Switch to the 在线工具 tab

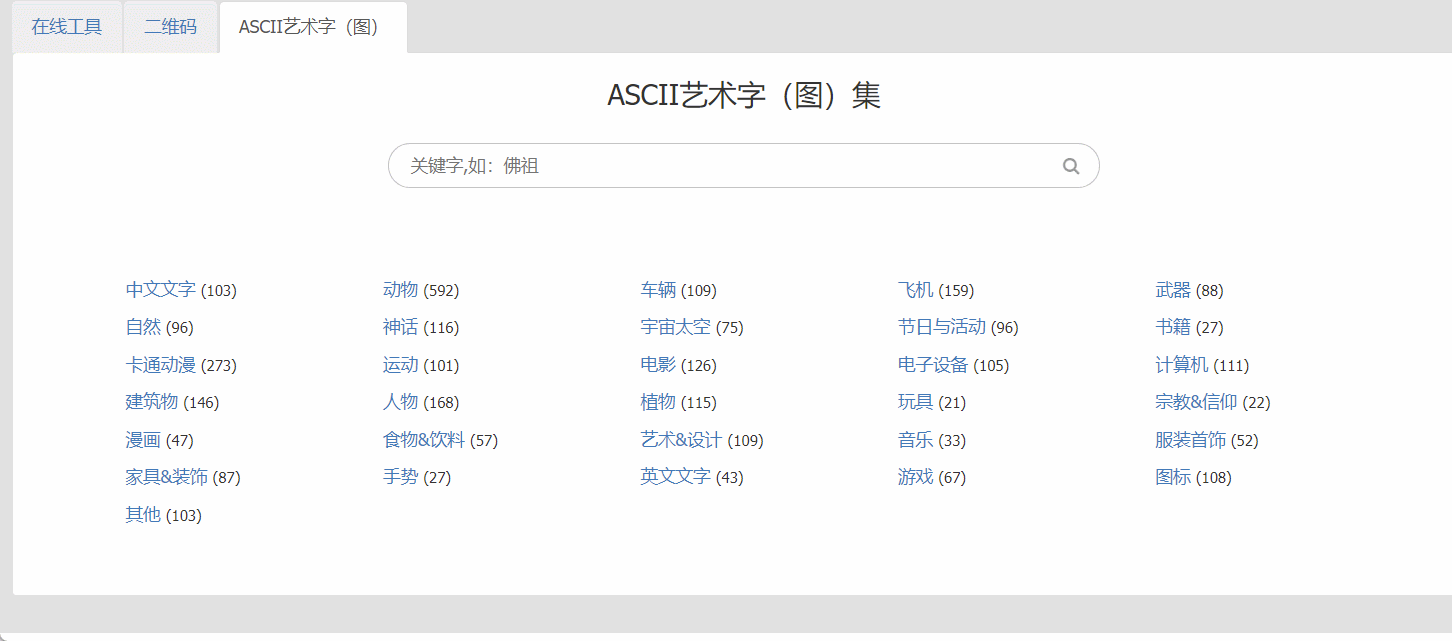(x=67, y=27)
